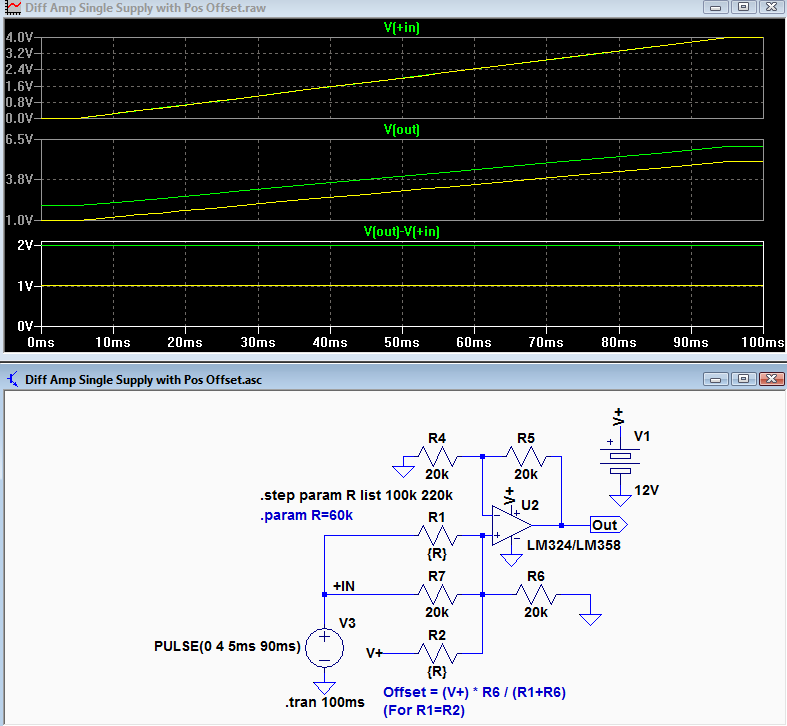Click the V3 reference designator
Viewport: 787px width, 726px height.
[347, 623]
